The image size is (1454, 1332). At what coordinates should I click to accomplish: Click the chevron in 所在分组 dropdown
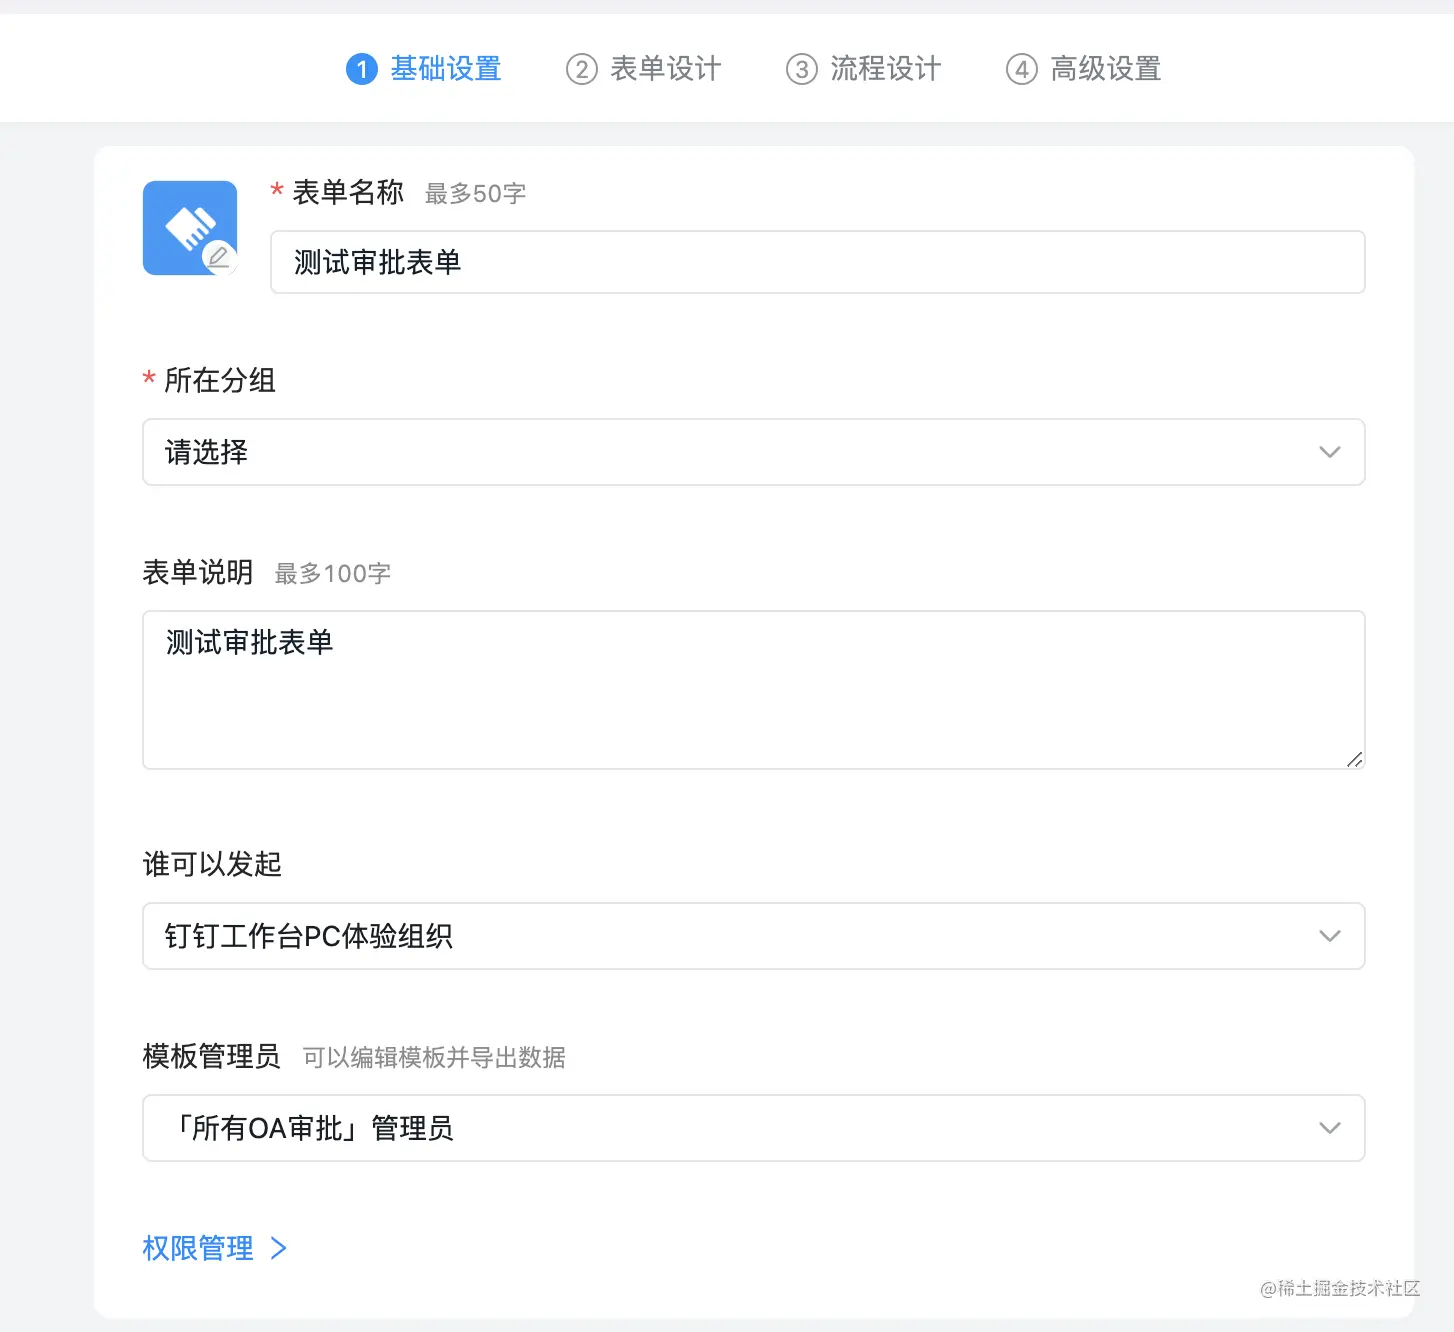(x=1330, y=452)
